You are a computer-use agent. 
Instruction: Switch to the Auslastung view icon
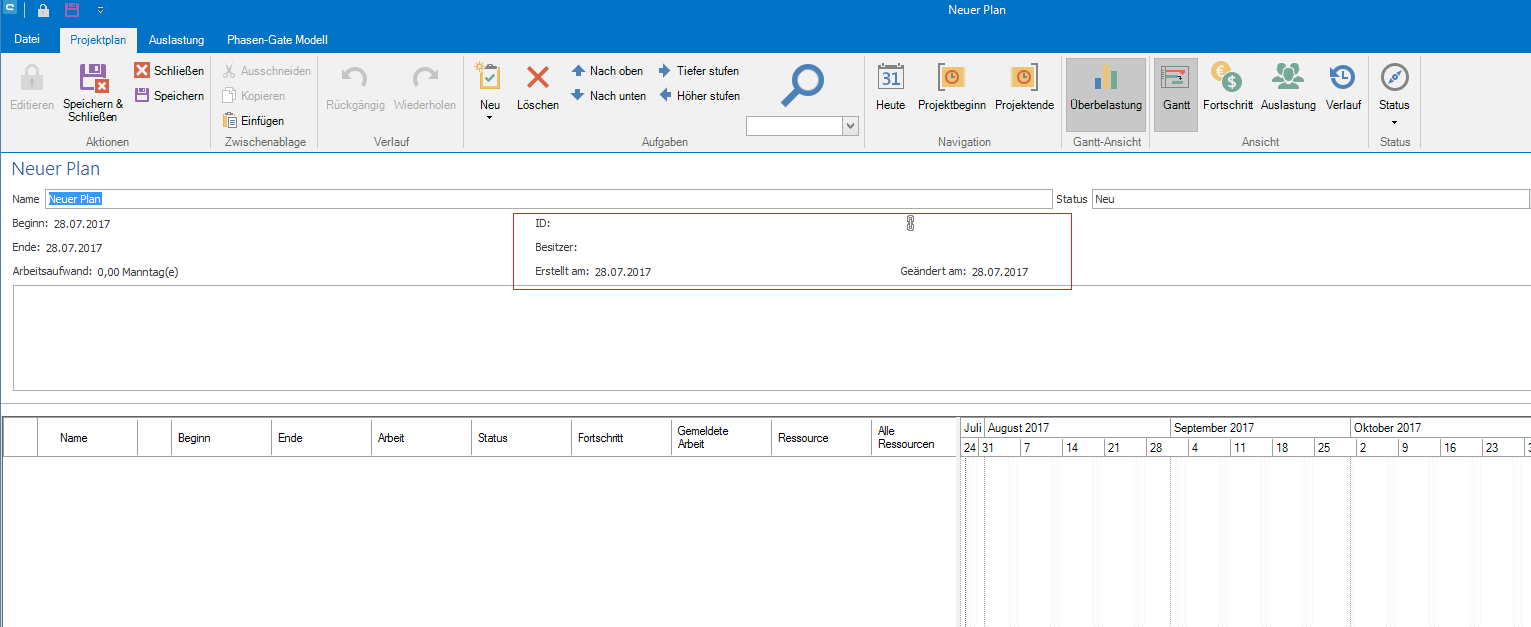(1288, 78)
